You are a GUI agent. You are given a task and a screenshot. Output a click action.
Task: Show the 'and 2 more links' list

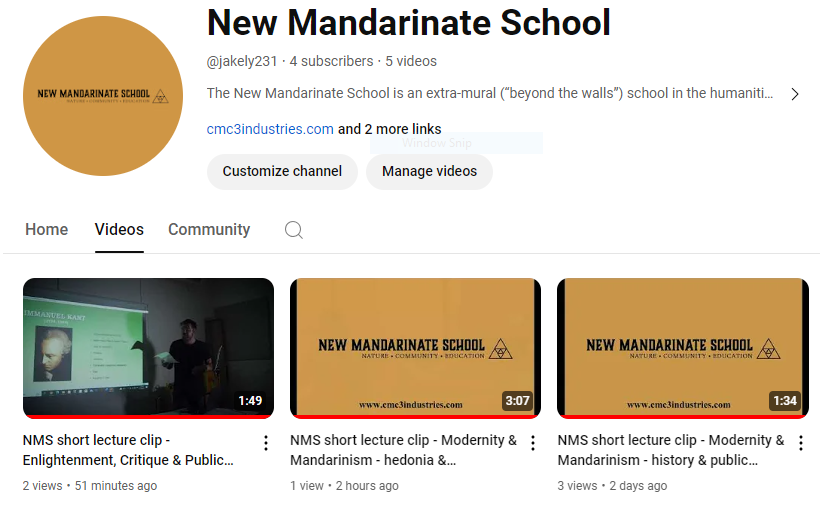[390, 129]
